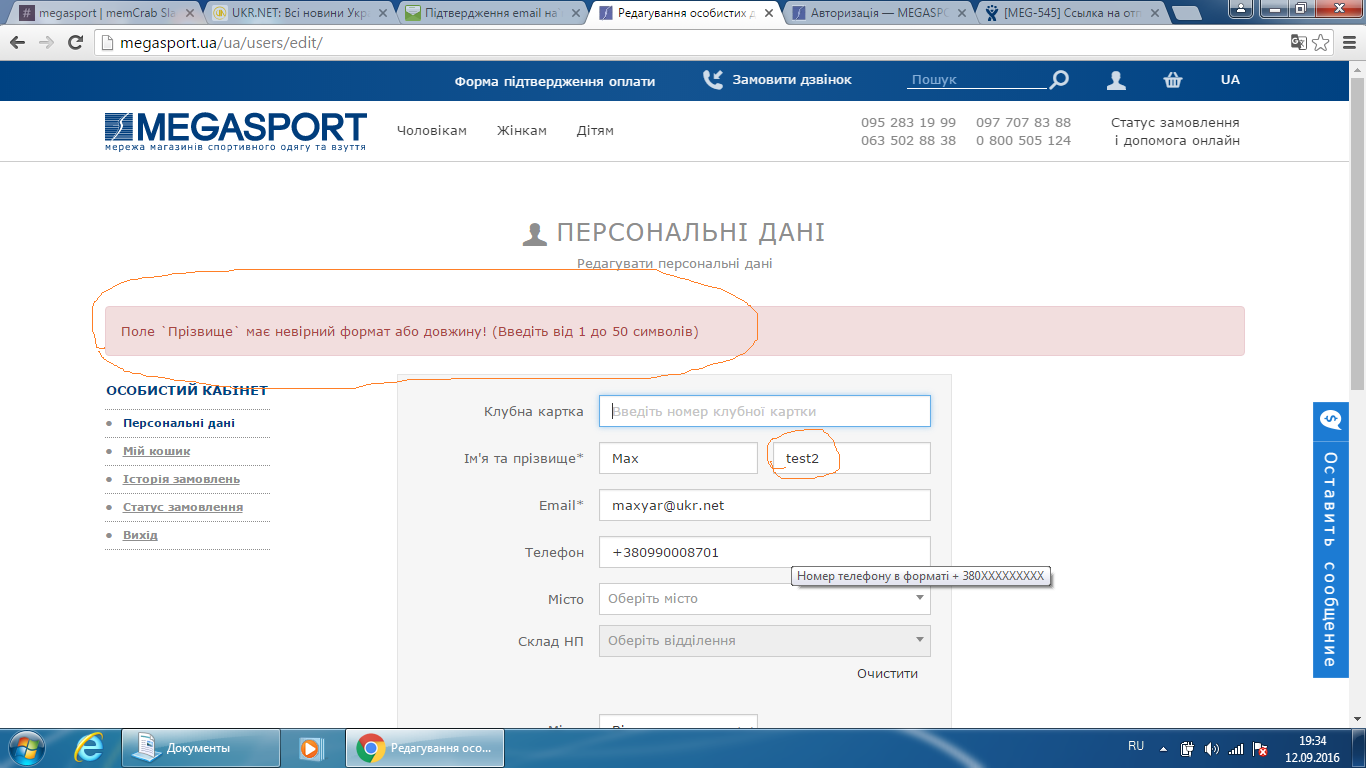Bookmark page with star icon
Viewport: 1366px width, 768px height.
pos(1321,43)
